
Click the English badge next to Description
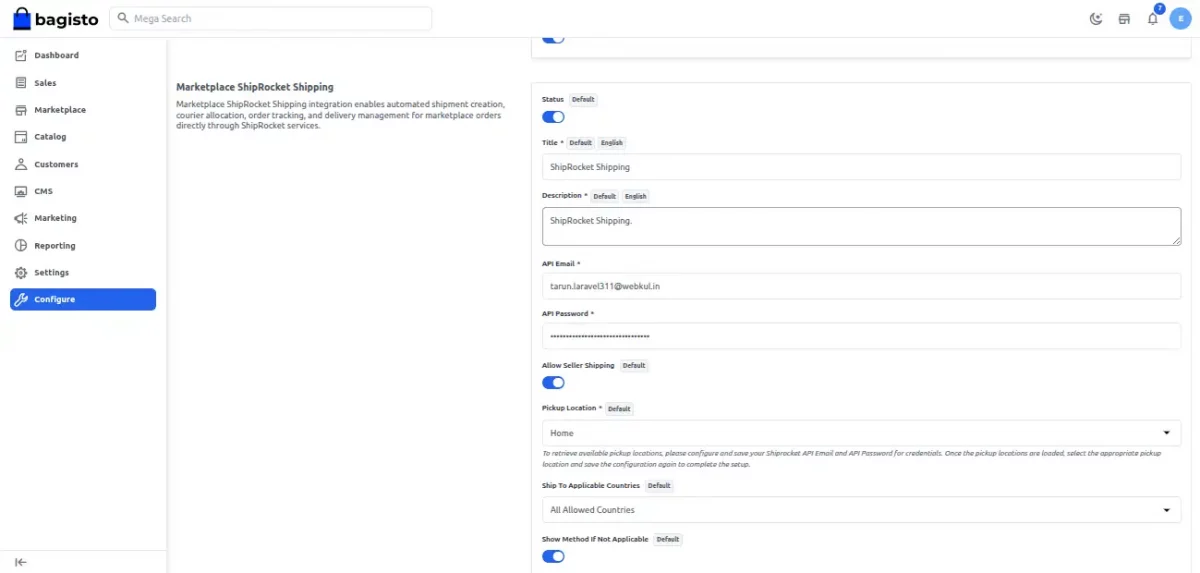[636, 196]
